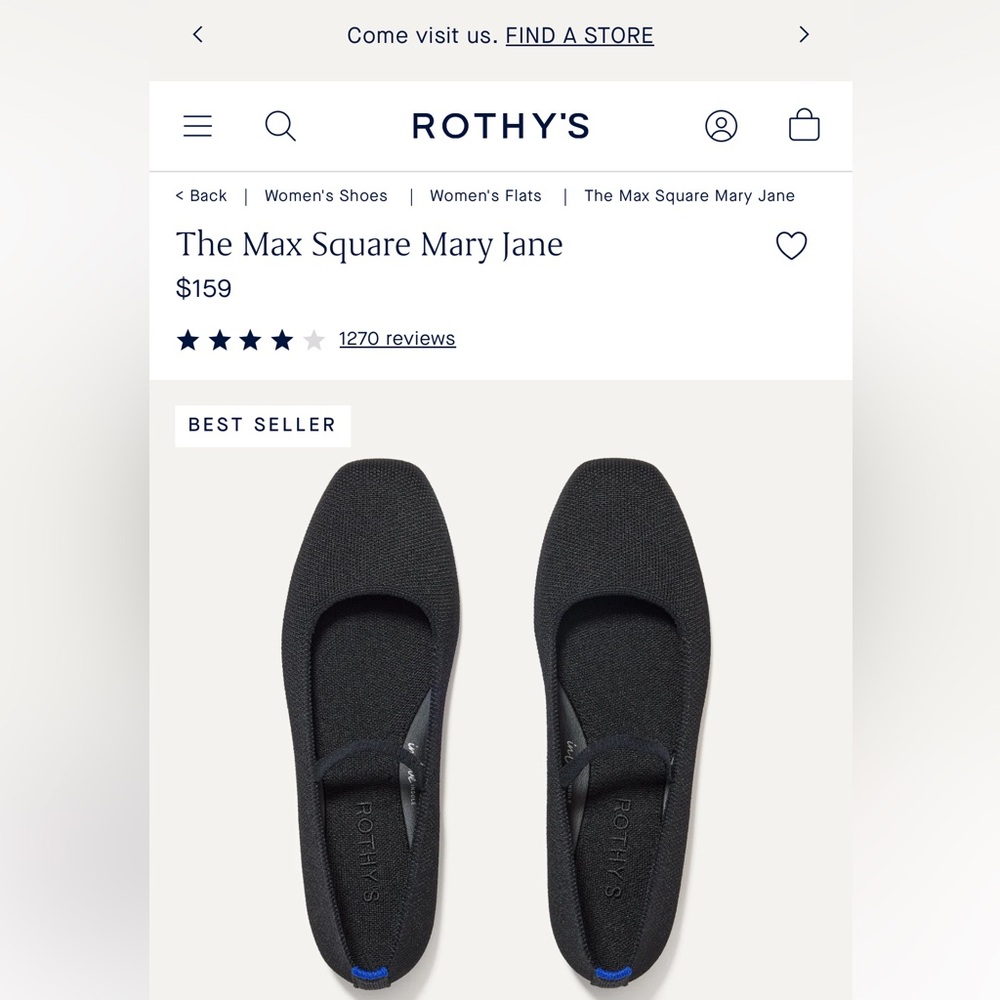Open the Women's Shoes breadcrumb

(325, 196)
